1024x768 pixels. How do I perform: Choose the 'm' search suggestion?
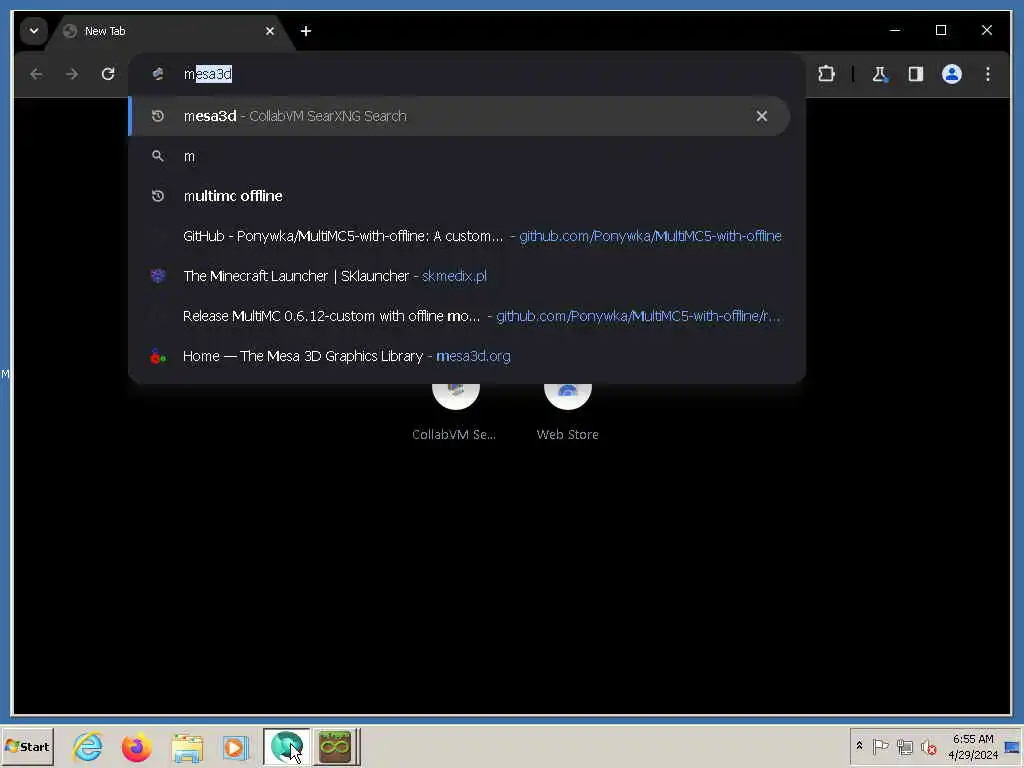459,156
